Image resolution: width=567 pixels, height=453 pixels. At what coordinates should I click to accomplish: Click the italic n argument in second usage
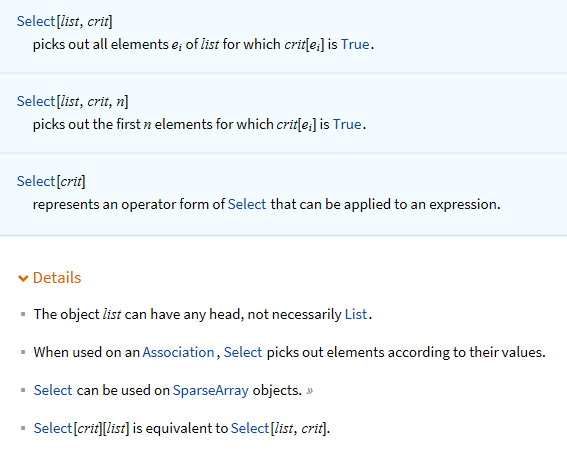[120, 102]
